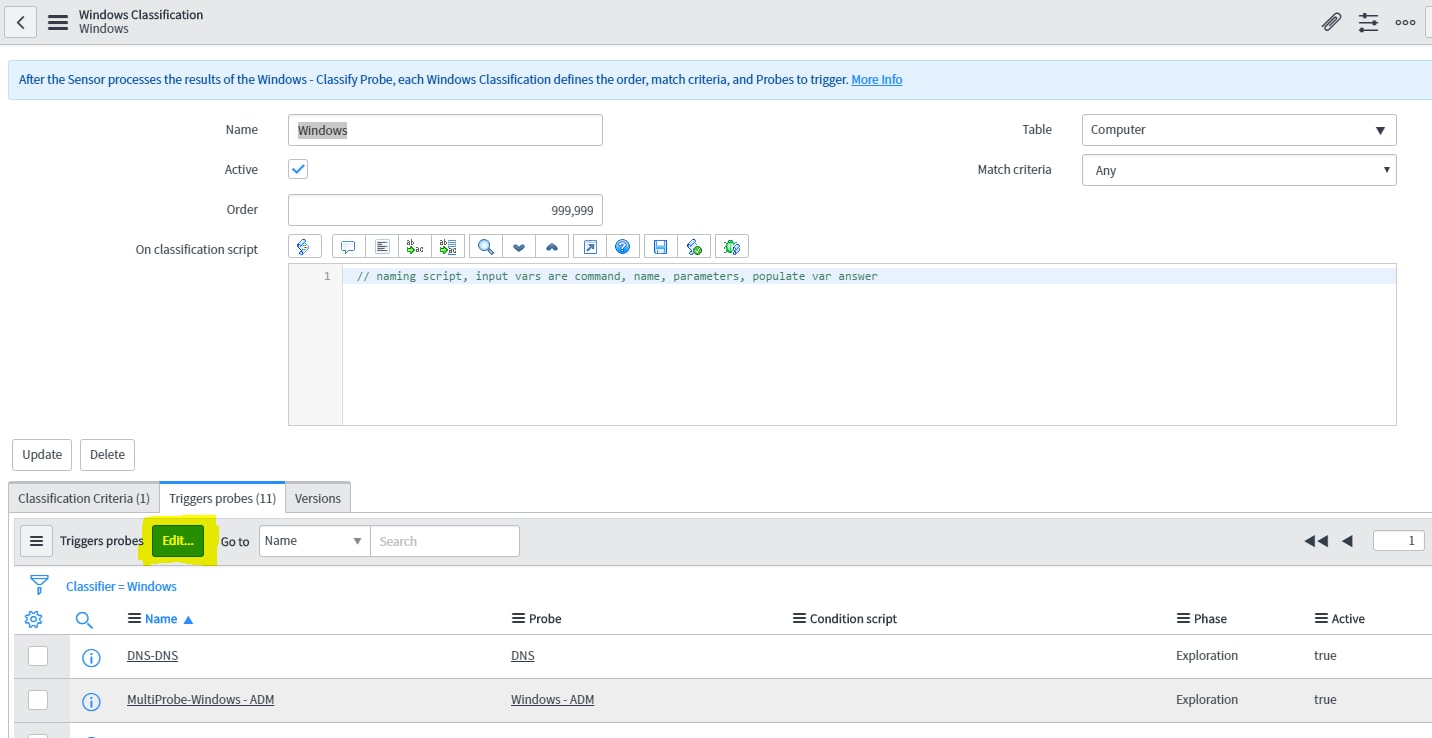Open the Windows - ADM probe link

pyautogui.click(x=552, y=700)
